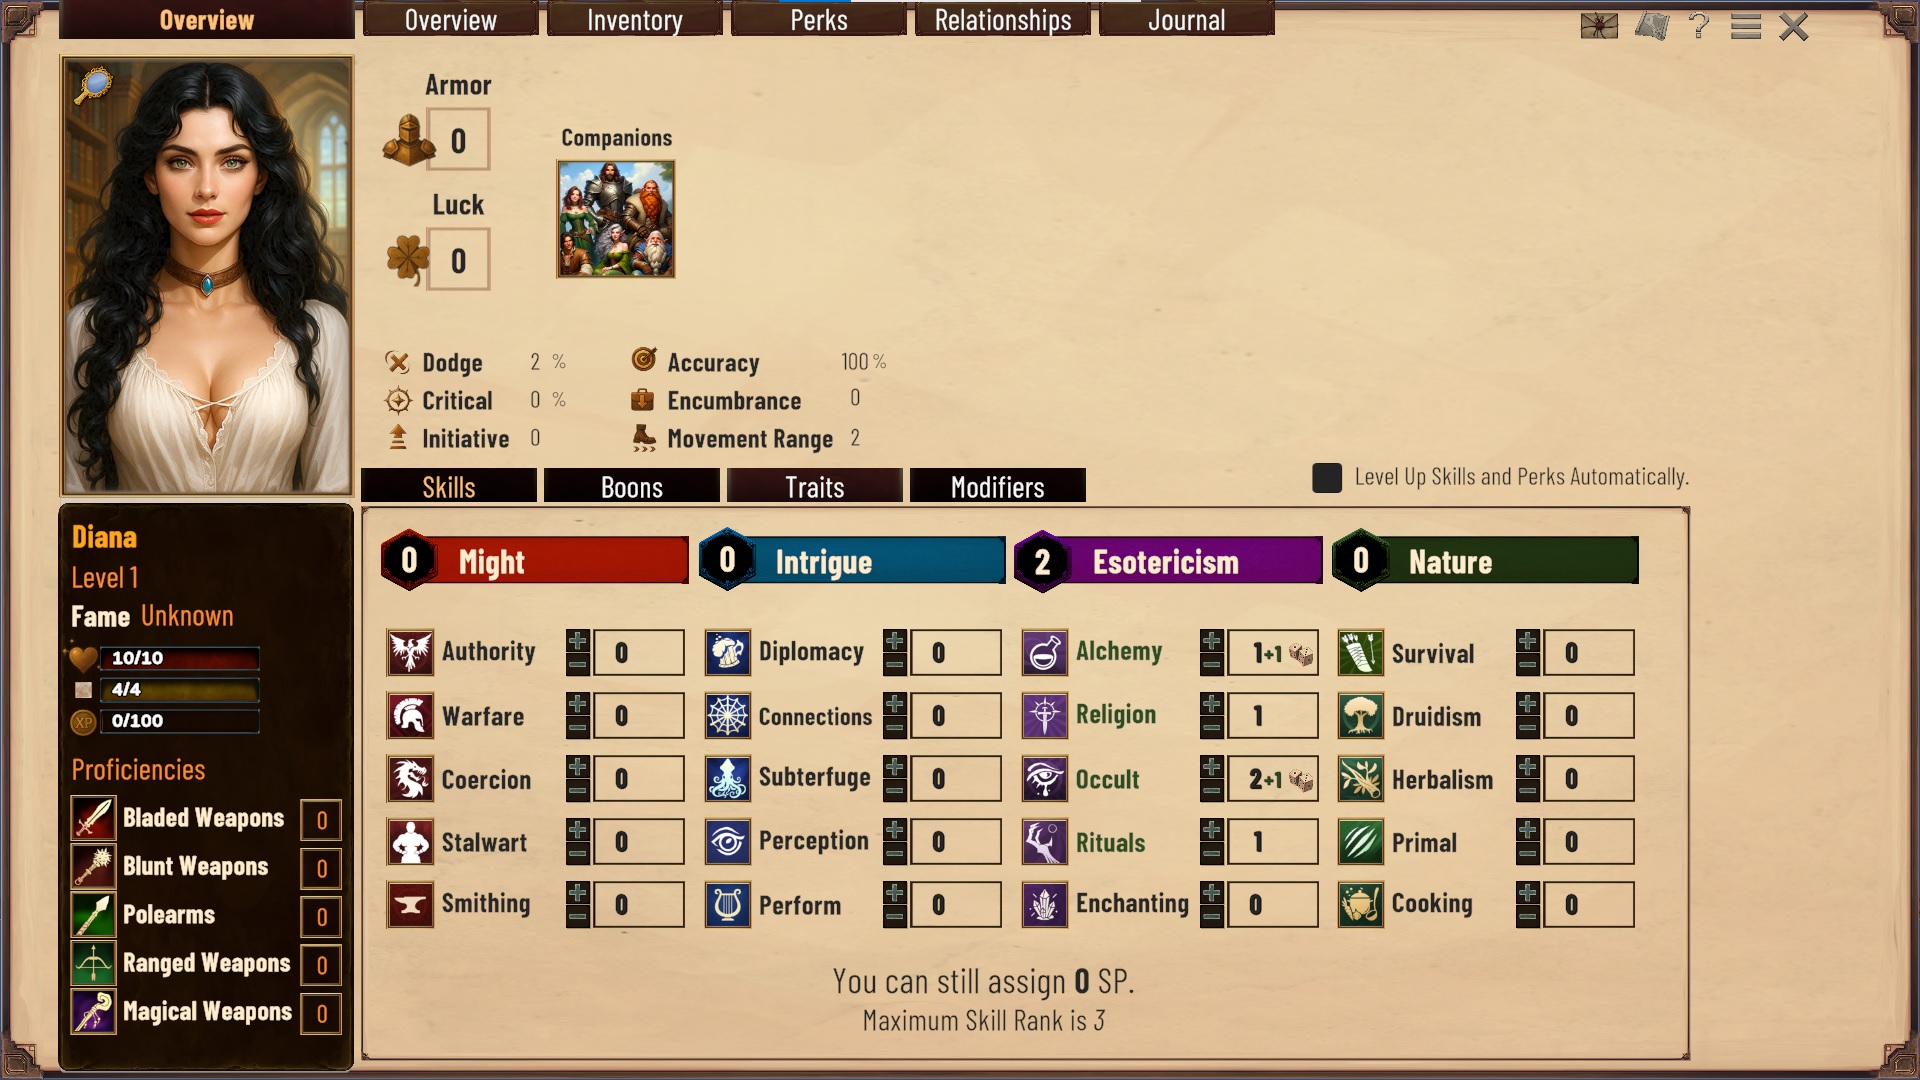Click the Alchemy skill flask icon
1920x1080 pixels.
[x=1045, y=653]
